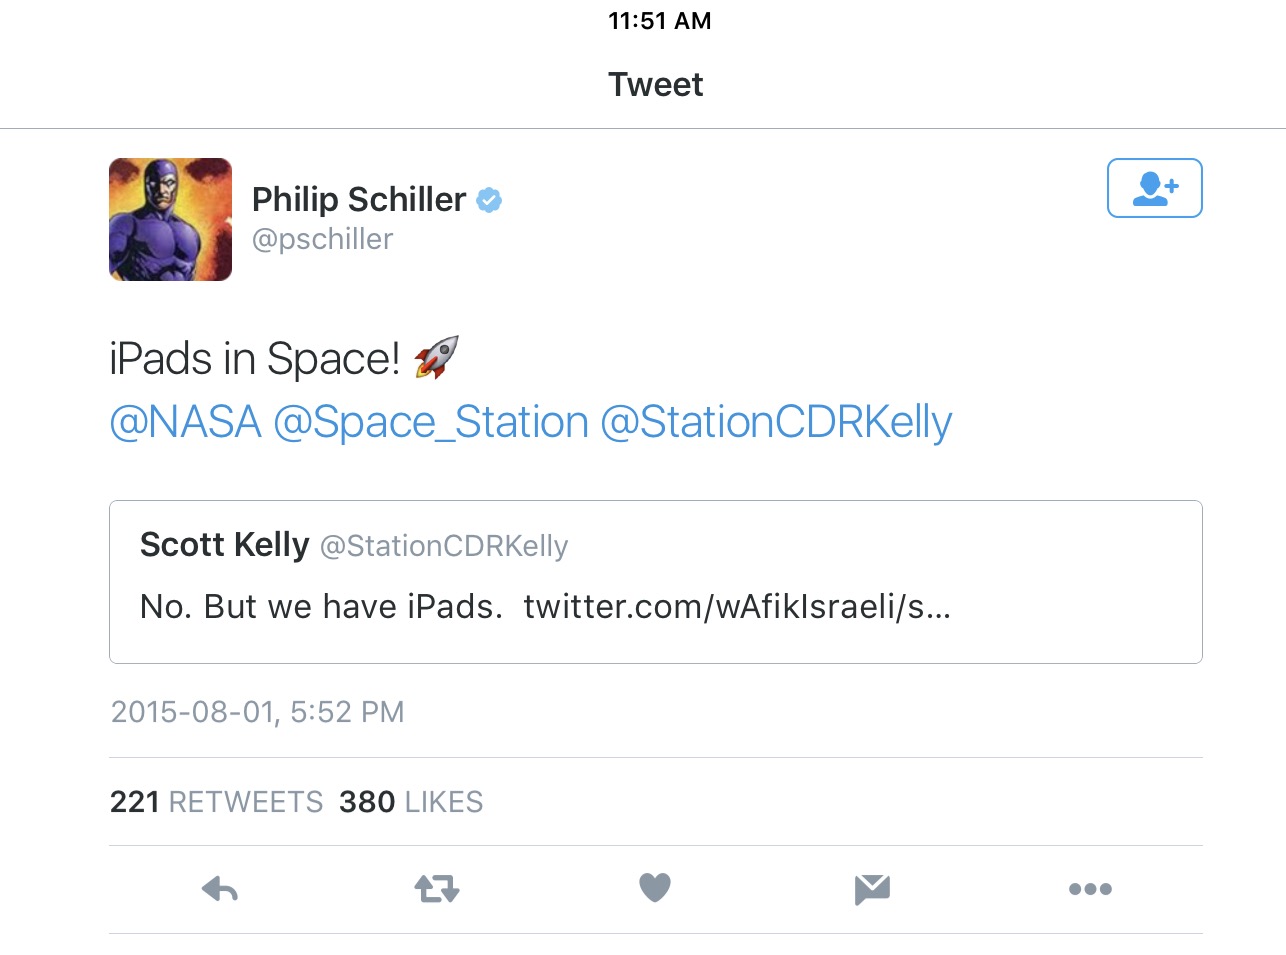
Task: Tap the reply arrow icon
Action: pos(220,888)
